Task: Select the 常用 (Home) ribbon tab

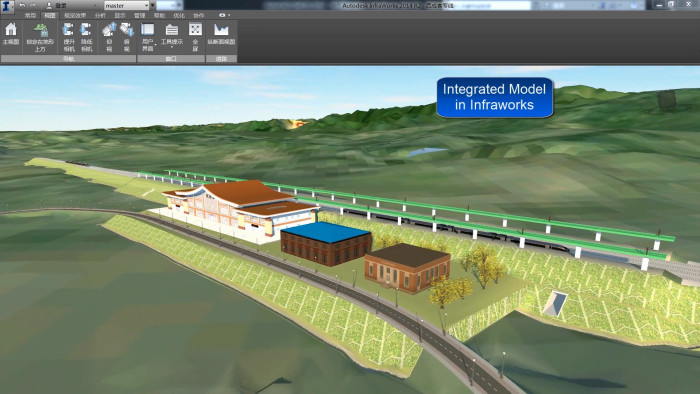Action: click(30, 15)
